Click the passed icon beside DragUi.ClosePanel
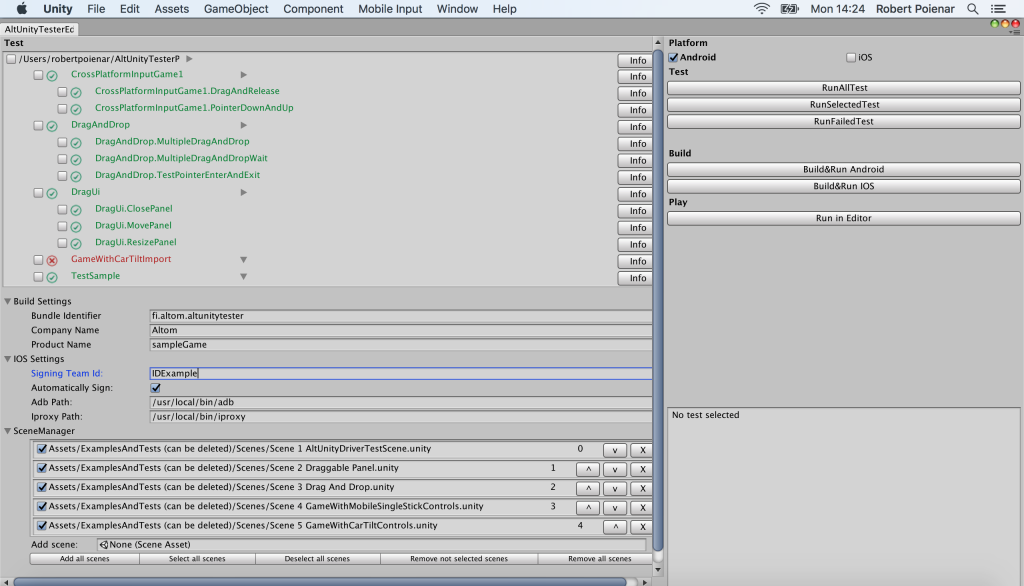The image size is (1024, 586). 76,210
